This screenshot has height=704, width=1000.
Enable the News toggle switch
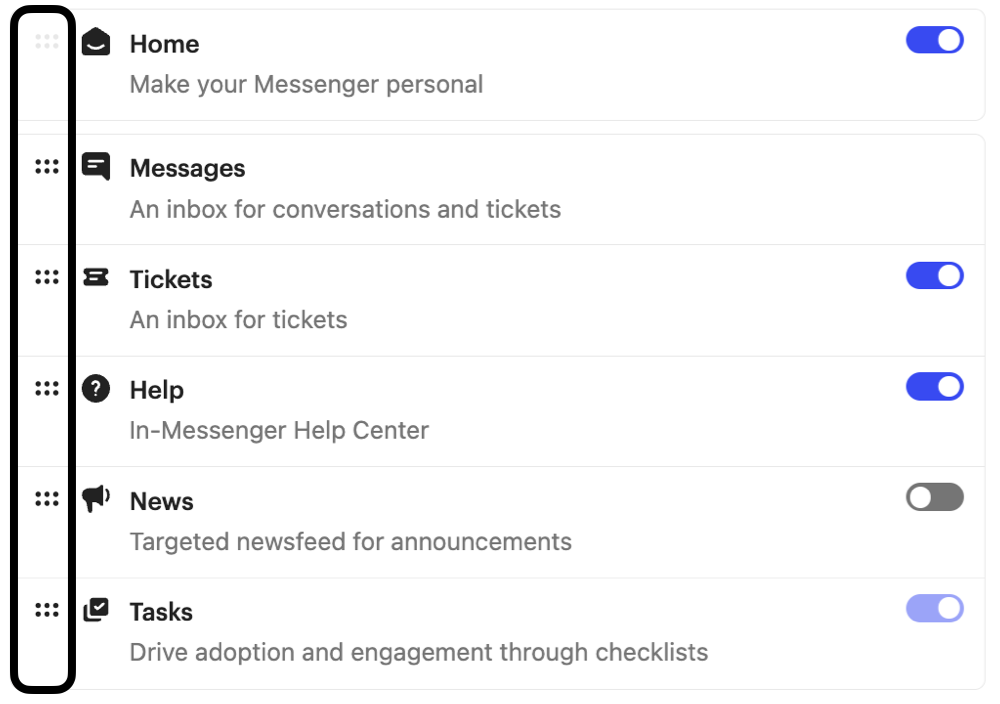[934, 497]
